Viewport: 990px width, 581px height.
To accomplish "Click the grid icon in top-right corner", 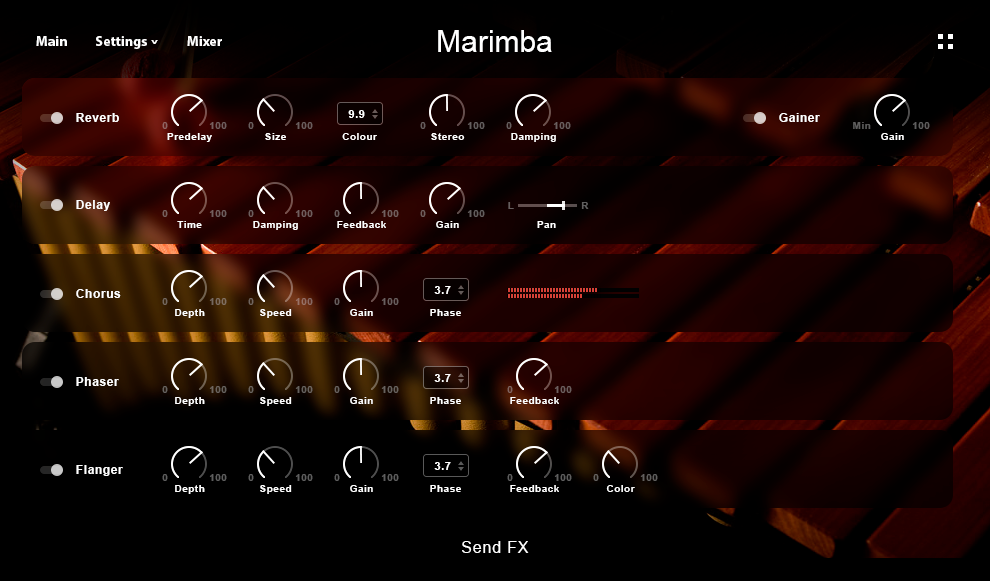I will point(945,41).
